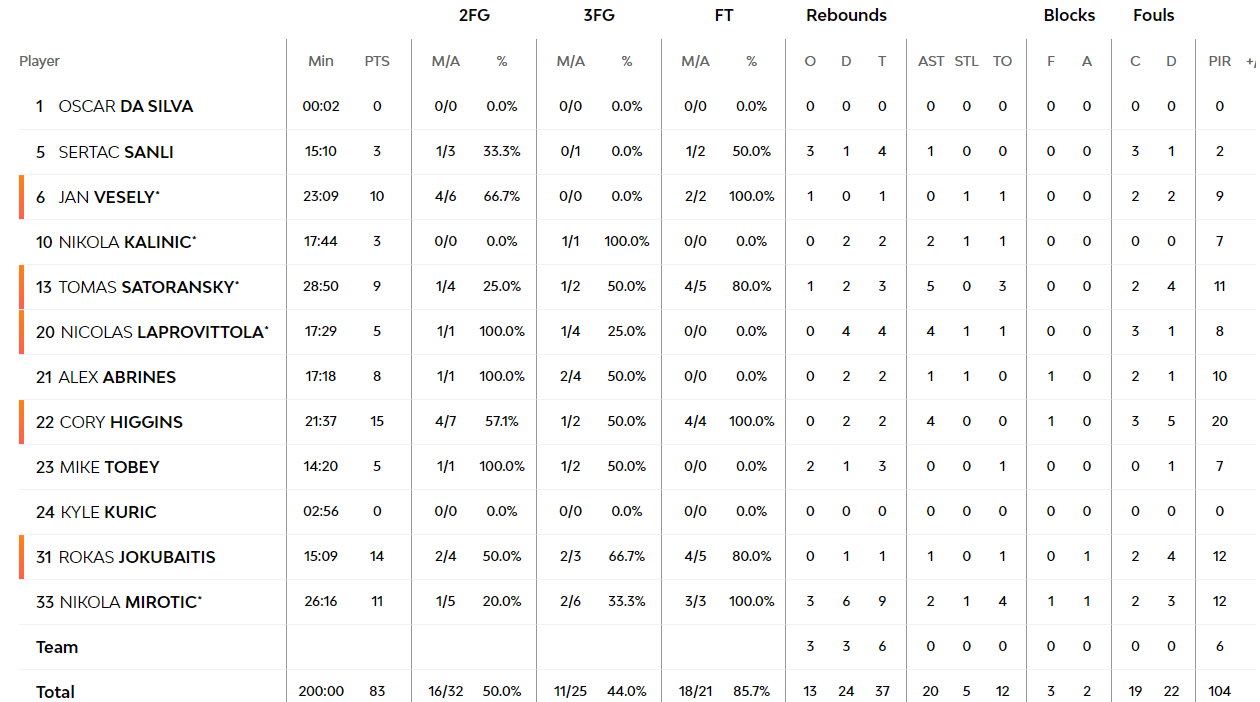Click the STL column header
This screenshot has width=1260, height=702.
point(966,61)
